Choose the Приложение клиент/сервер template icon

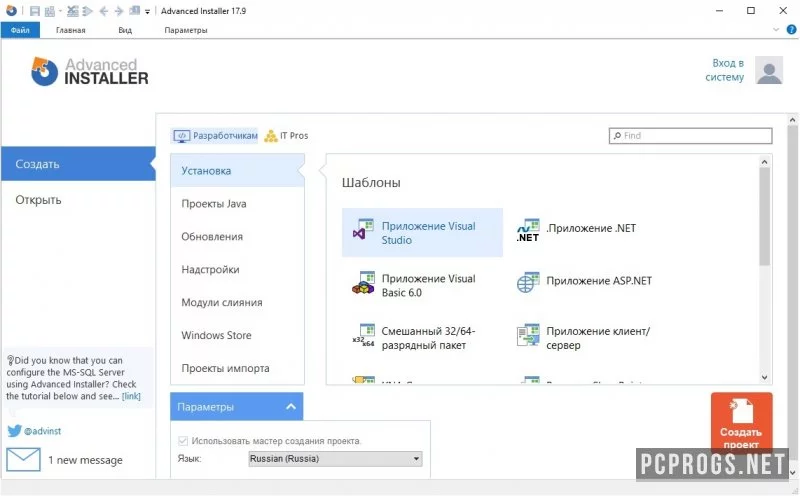click(528, 335)
